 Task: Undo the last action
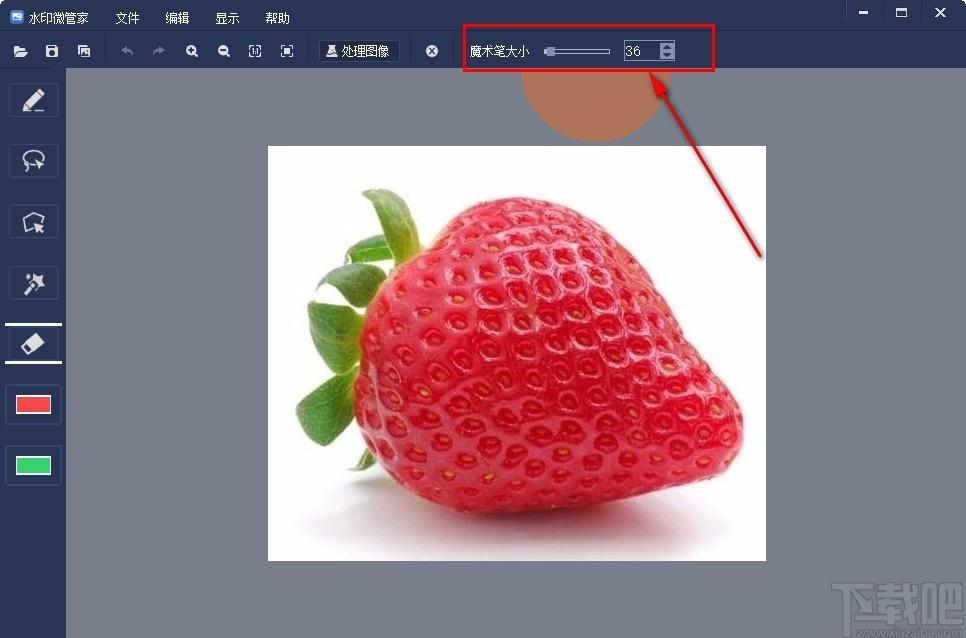[x=127, y=51]
